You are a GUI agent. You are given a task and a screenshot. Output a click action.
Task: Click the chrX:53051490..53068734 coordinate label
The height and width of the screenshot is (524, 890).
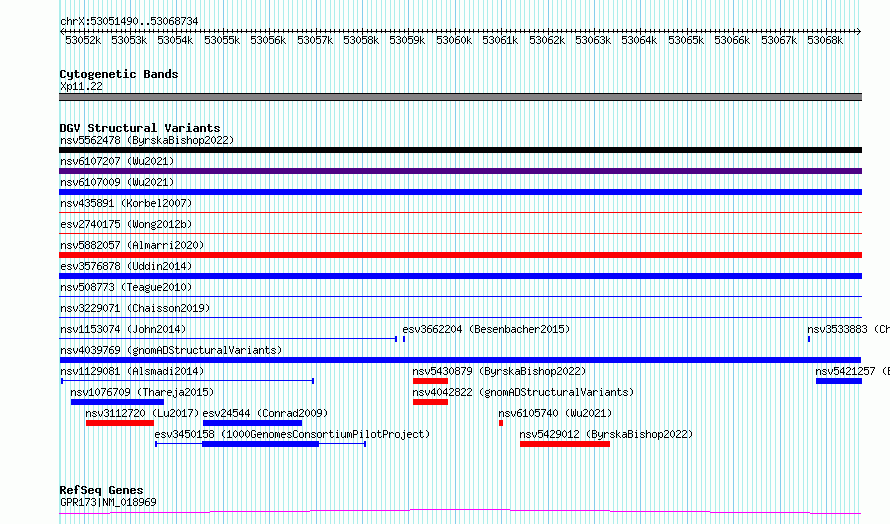129,21
